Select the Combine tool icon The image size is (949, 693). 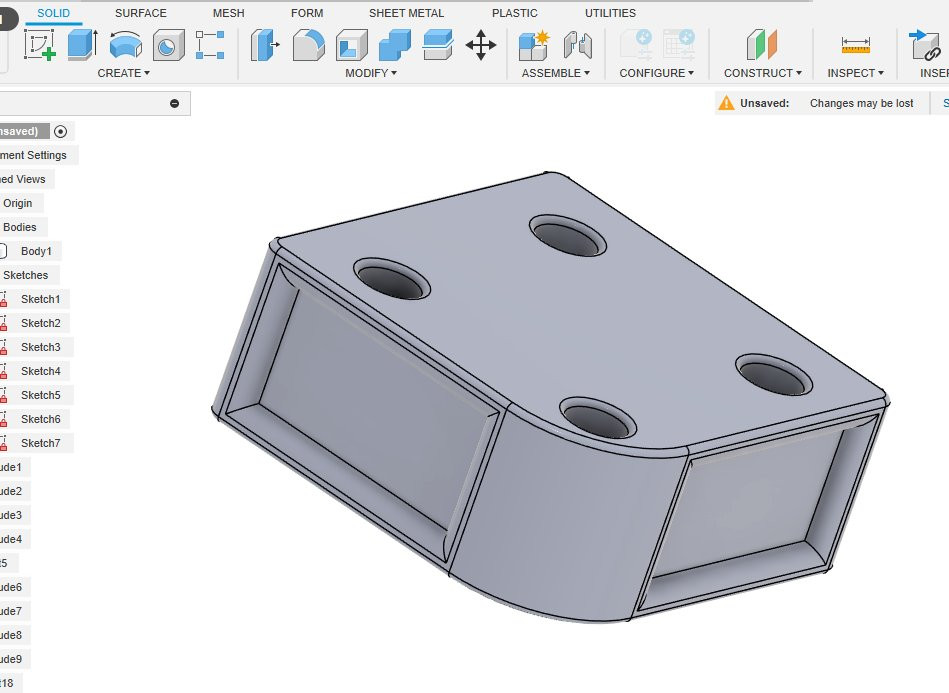pyautogui.click(x=395, y=45)
